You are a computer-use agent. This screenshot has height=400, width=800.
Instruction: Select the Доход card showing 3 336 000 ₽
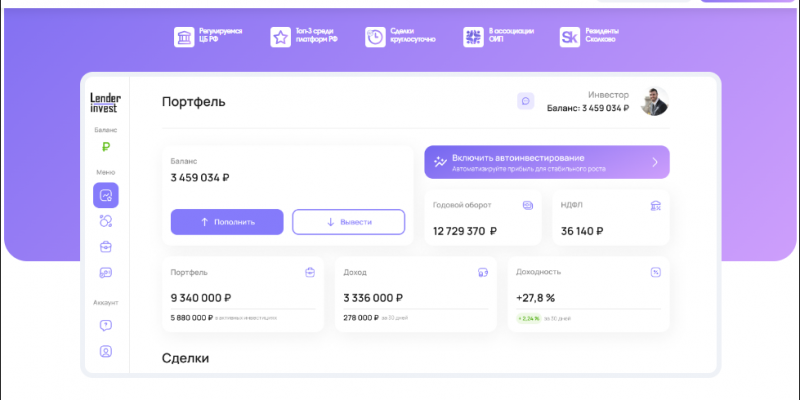pyautogui.click(x=415, y=295)
